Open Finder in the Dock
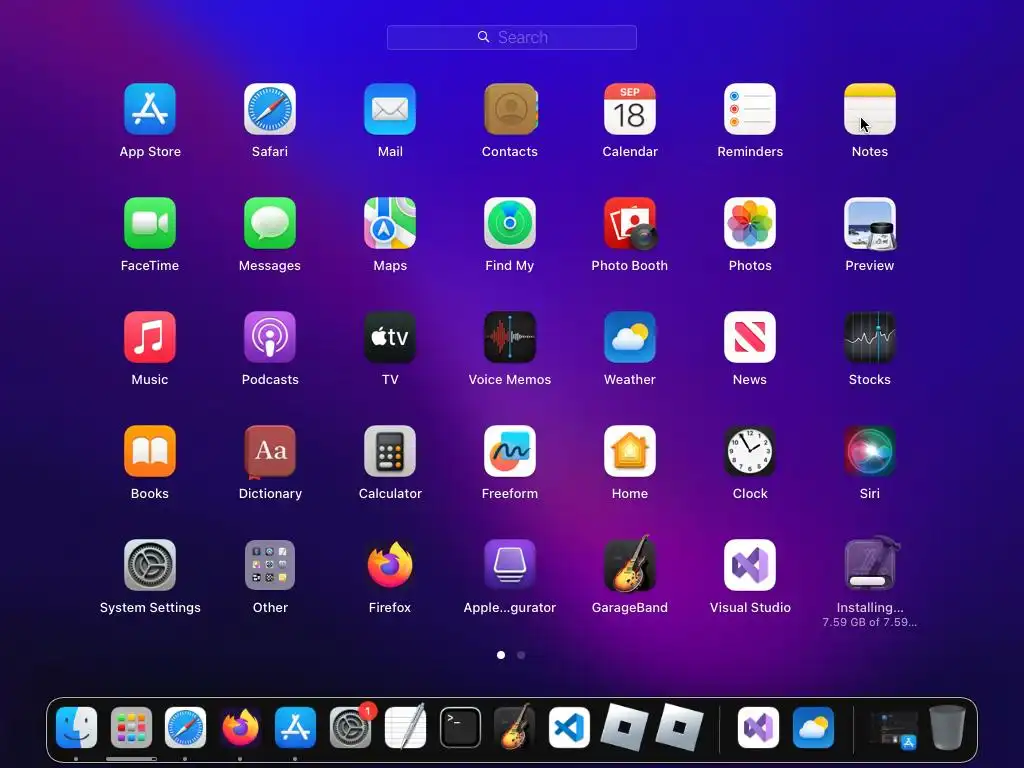 pyautogui.click(x=76, y=727)
